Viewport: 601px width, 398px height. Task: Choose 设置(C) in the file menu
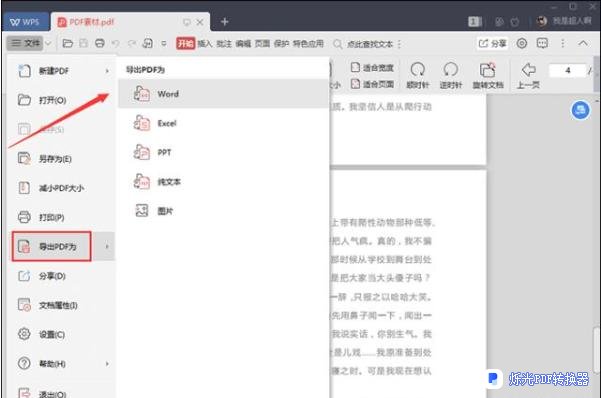click(61, 334)
